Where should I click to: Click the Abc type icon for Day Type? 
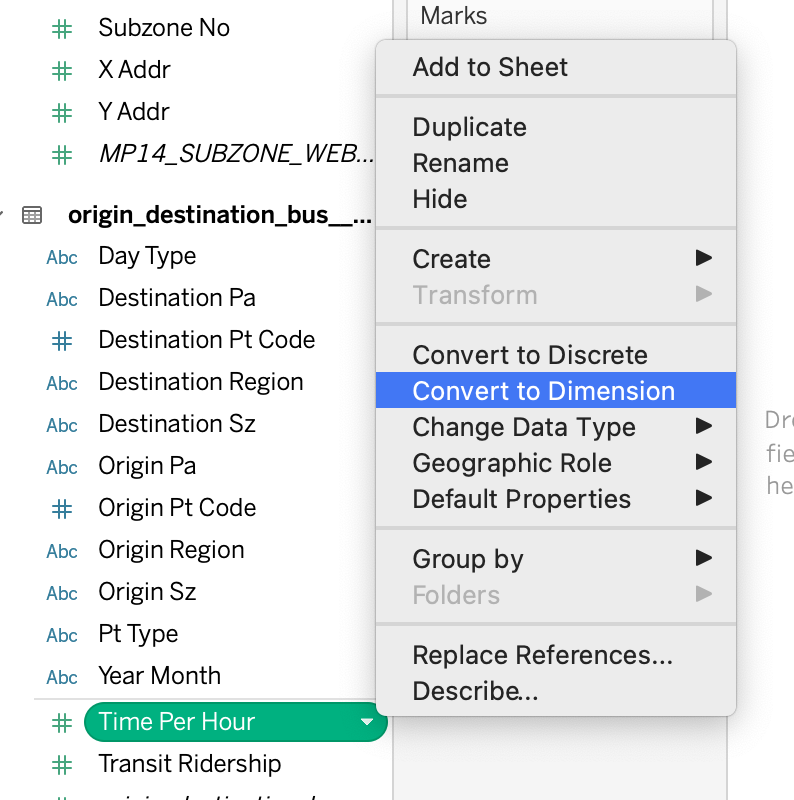[x=62, y=257]
